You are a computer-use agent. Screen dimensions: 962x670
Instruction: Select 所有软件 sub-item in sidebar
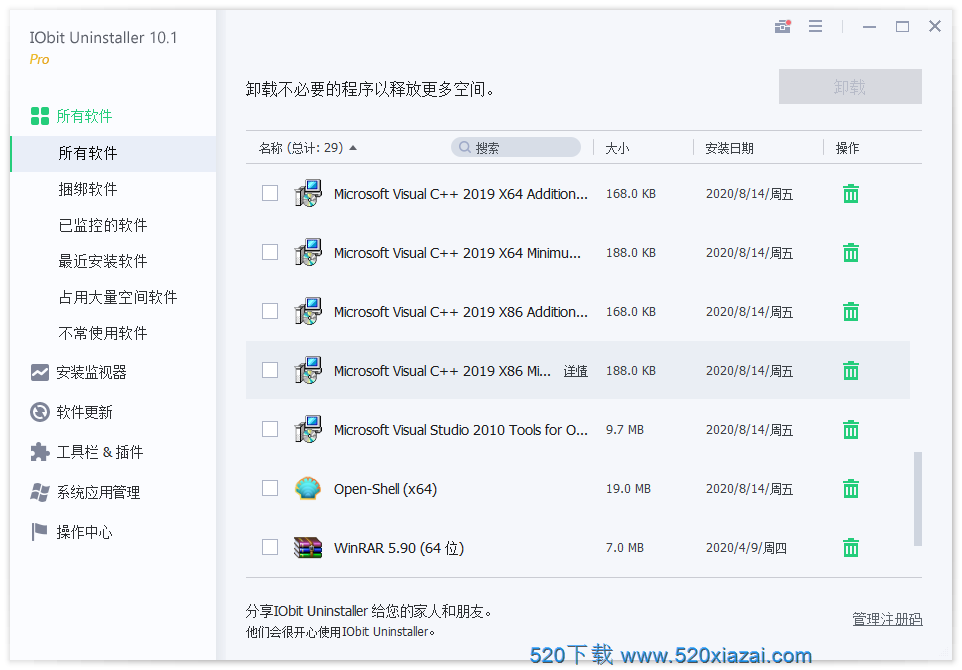114,153
